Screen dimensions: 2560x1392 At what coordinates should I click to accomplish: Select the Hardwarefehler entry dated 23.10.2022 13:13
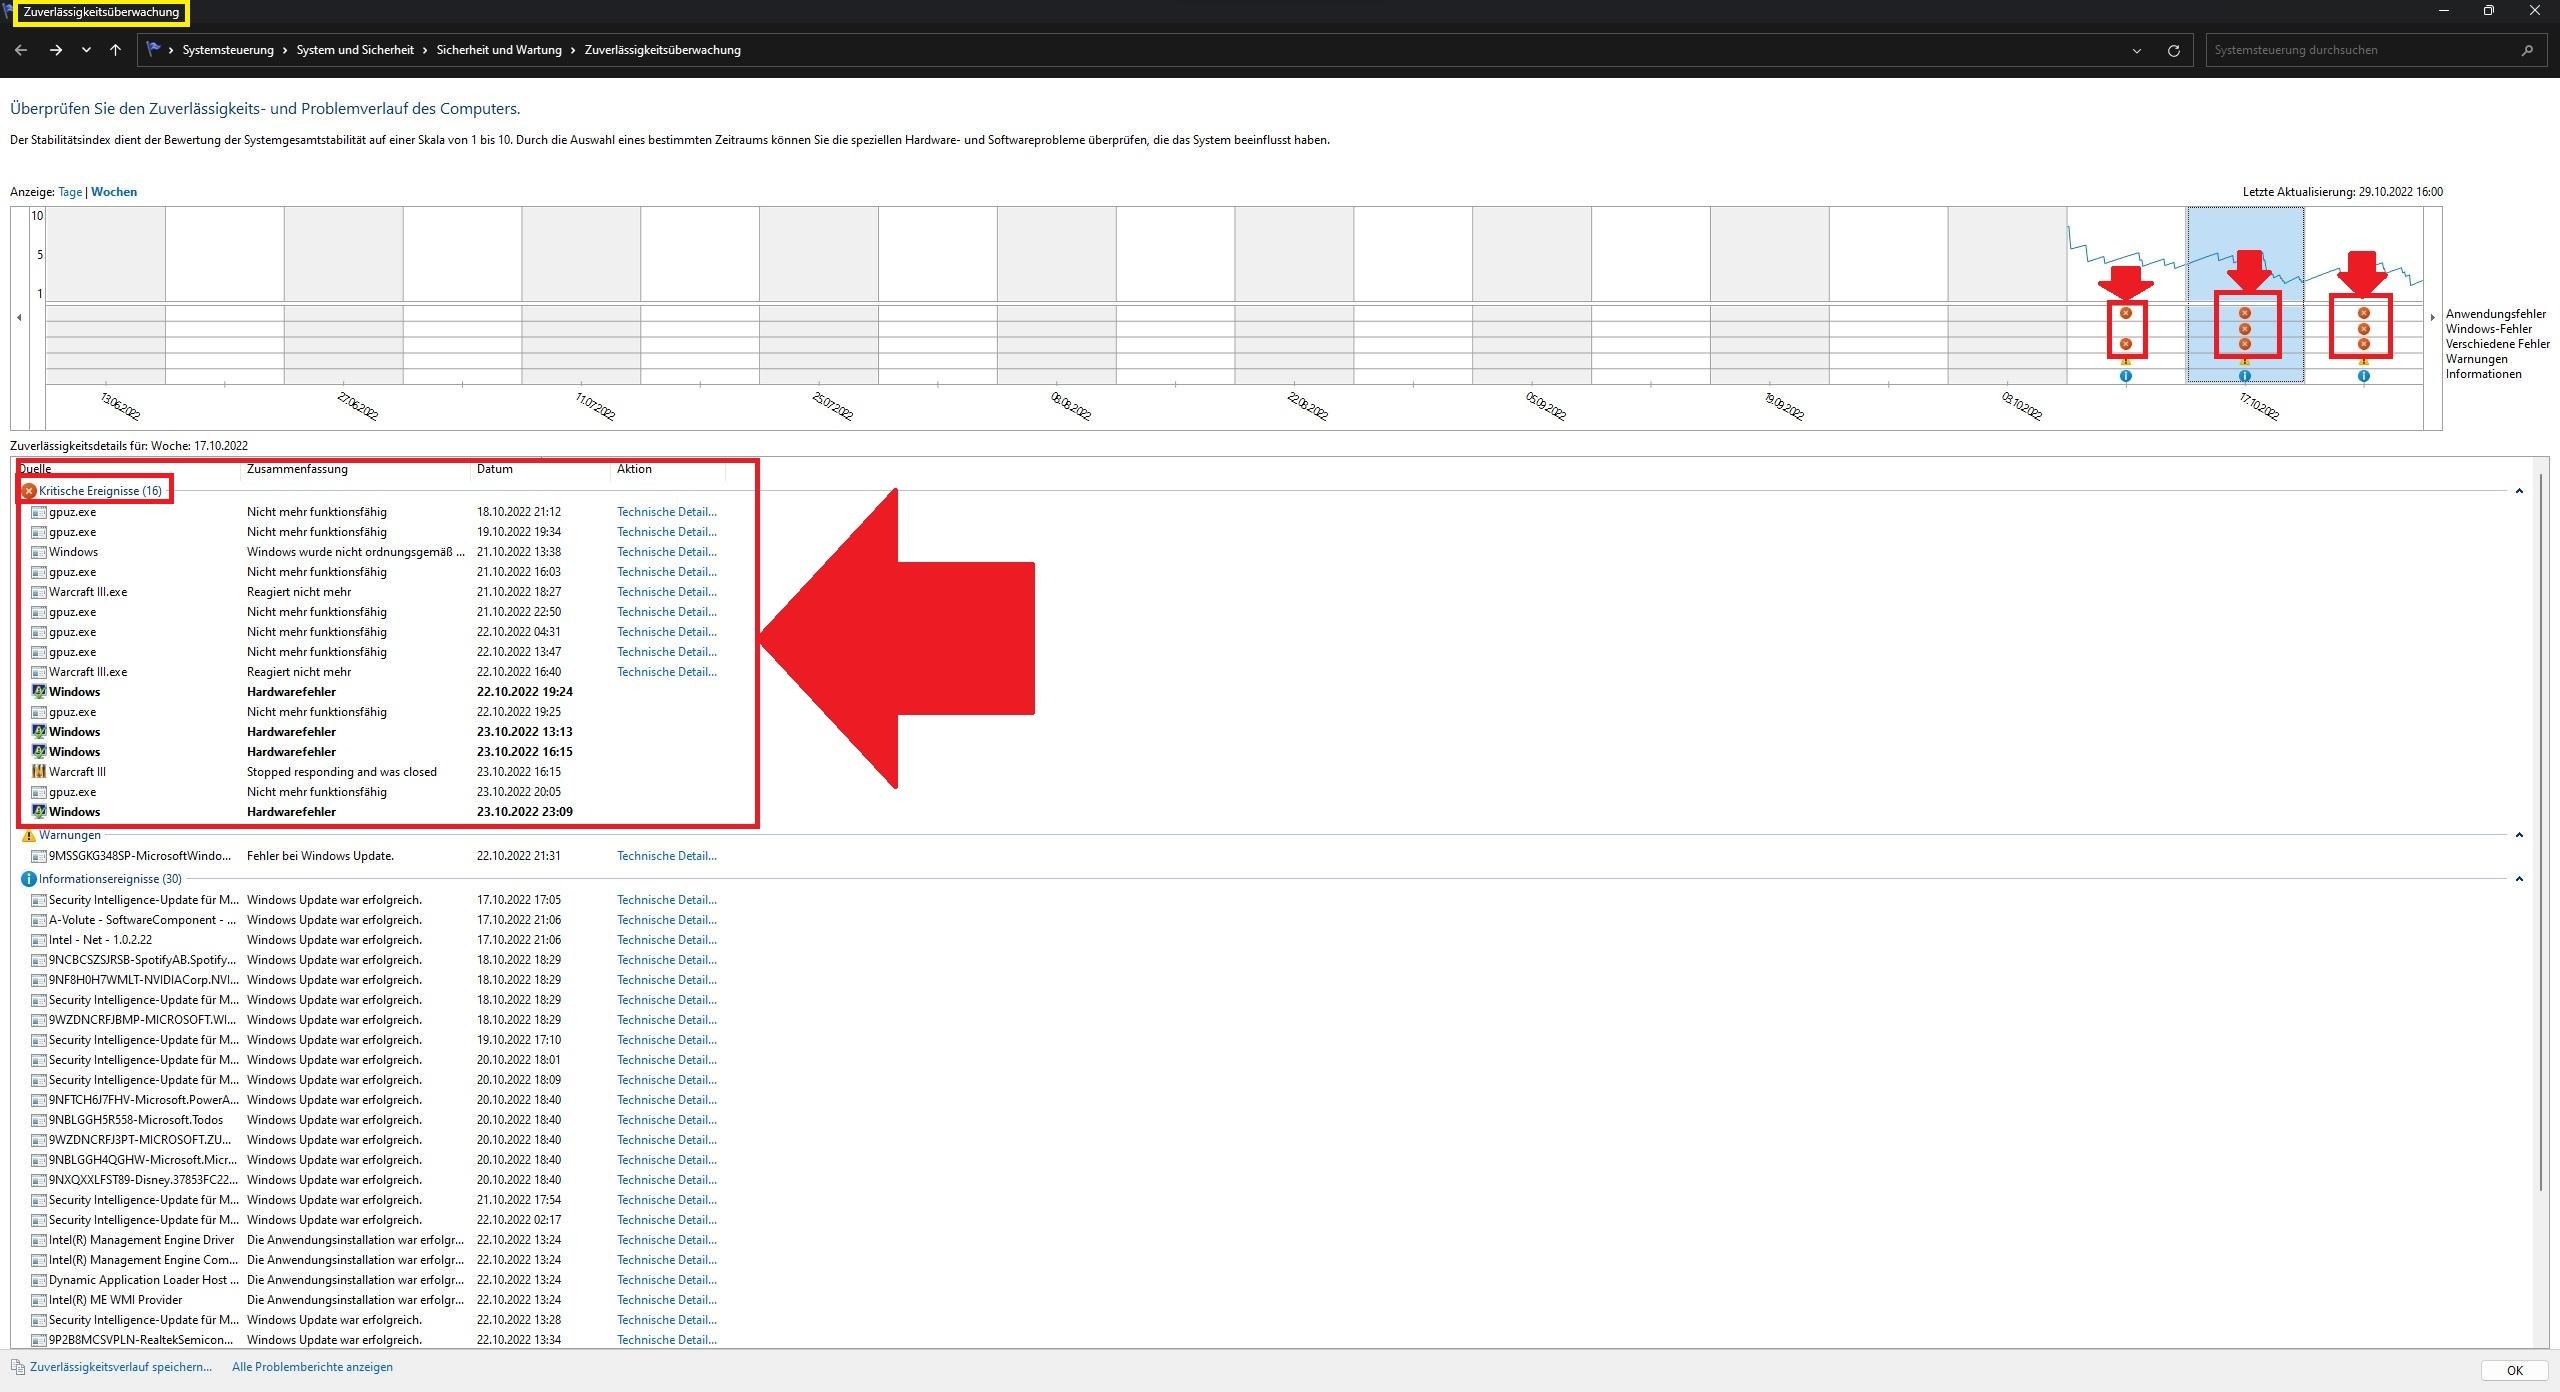[x=378, y=732]
